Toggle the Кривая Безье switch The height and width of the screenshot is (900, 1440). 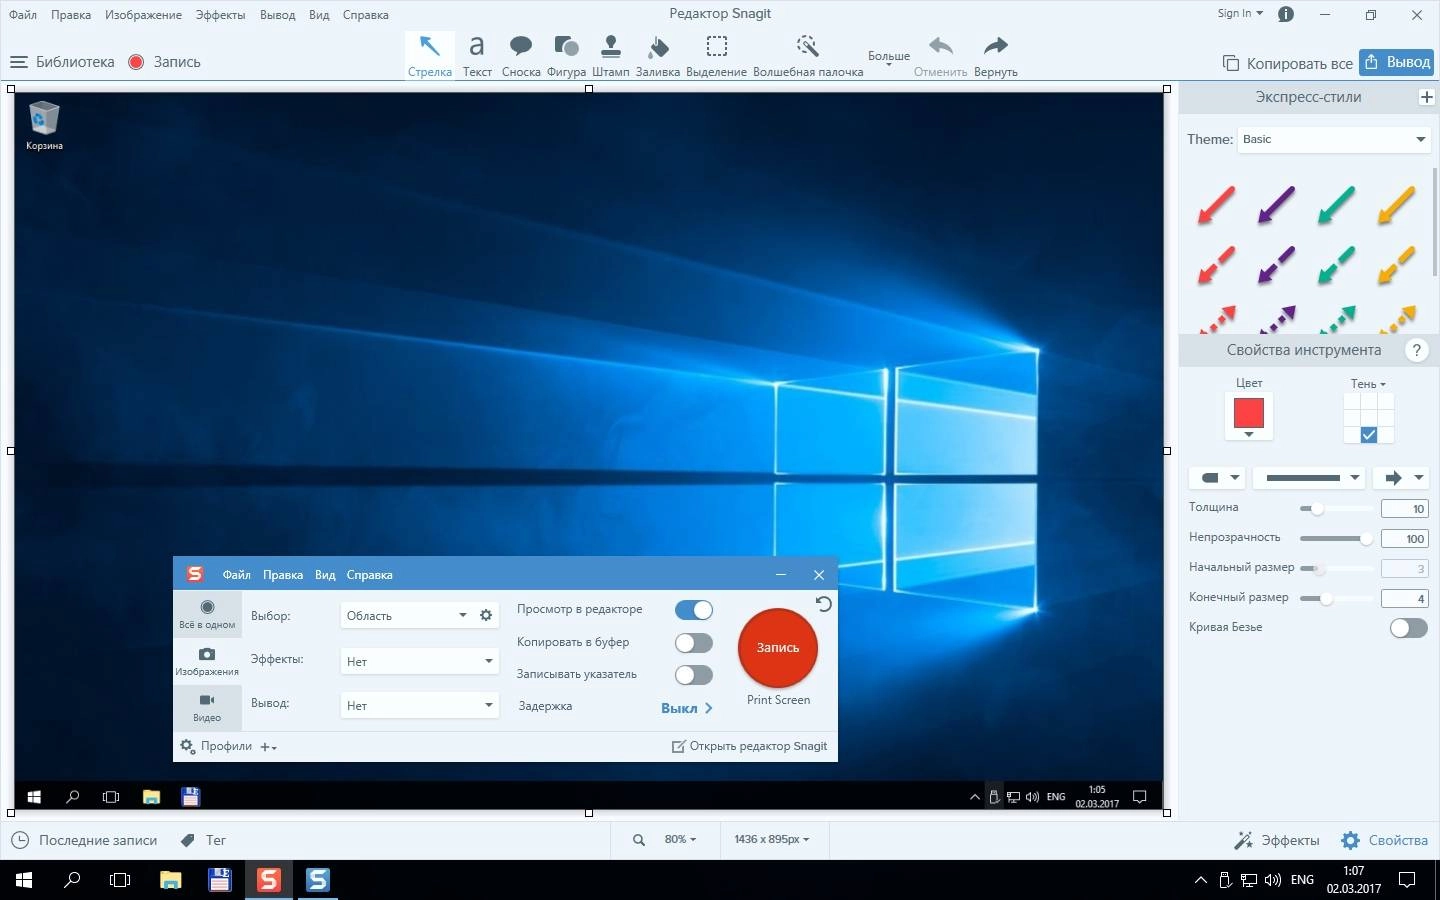pos(1408,628)
